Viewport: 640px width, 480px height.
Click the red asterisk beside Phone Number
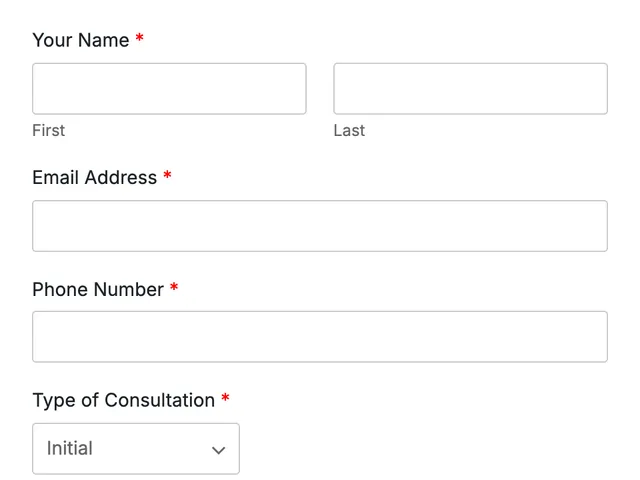coord(174,287)
